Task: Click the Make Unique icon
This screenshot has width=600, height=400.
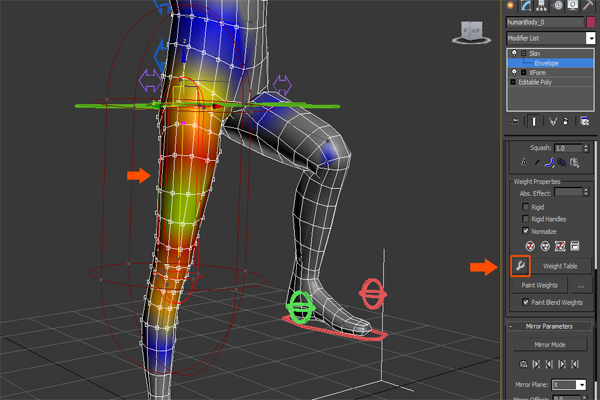Action: tap(553, 122)
